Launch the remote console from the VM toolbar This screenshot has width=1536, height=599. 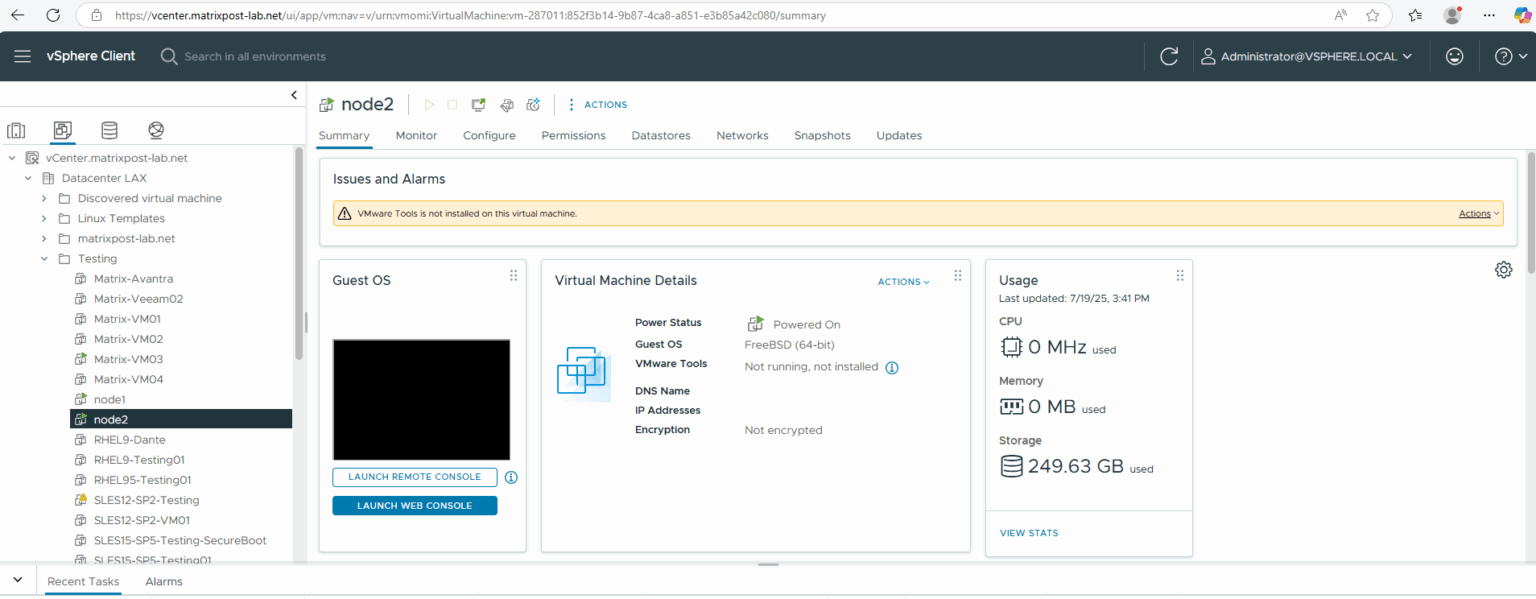[x=478, y=104]
